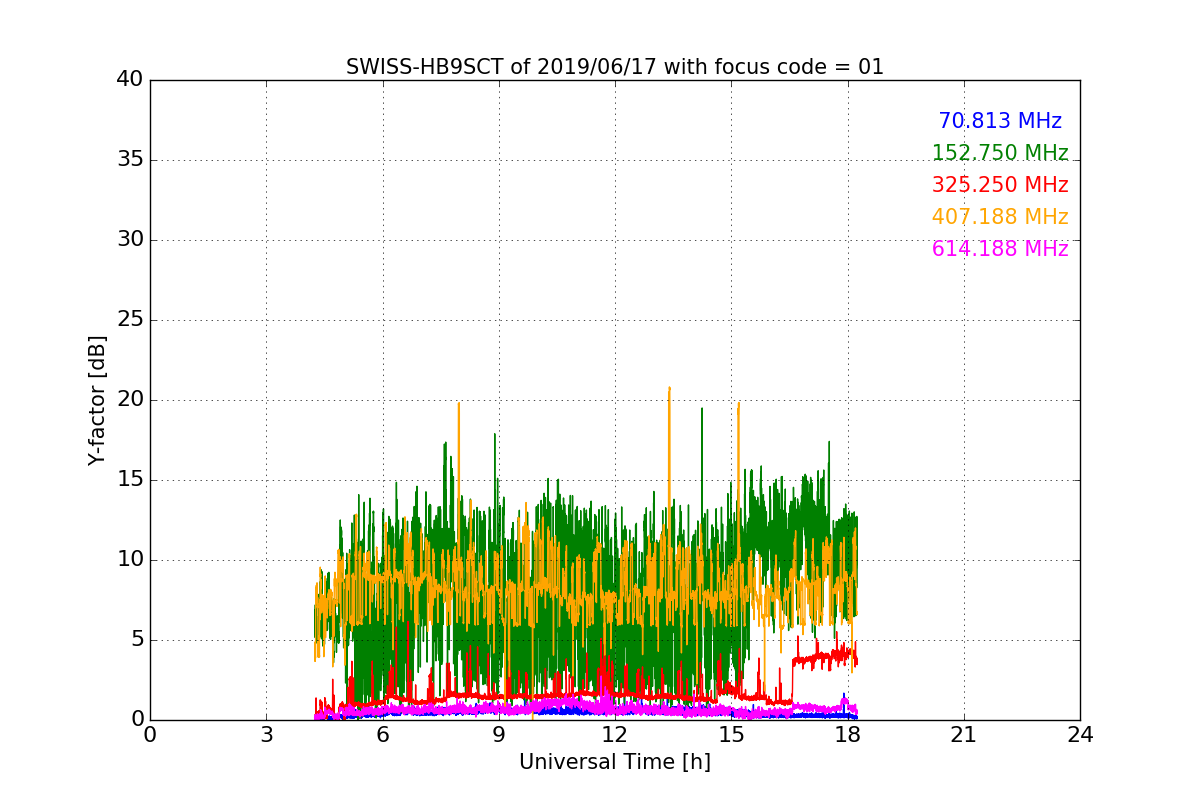Select the 325.250 MHz legend entry
Image resolution: width=1200 pixels, height=800 pixels.
(1000, 185)
